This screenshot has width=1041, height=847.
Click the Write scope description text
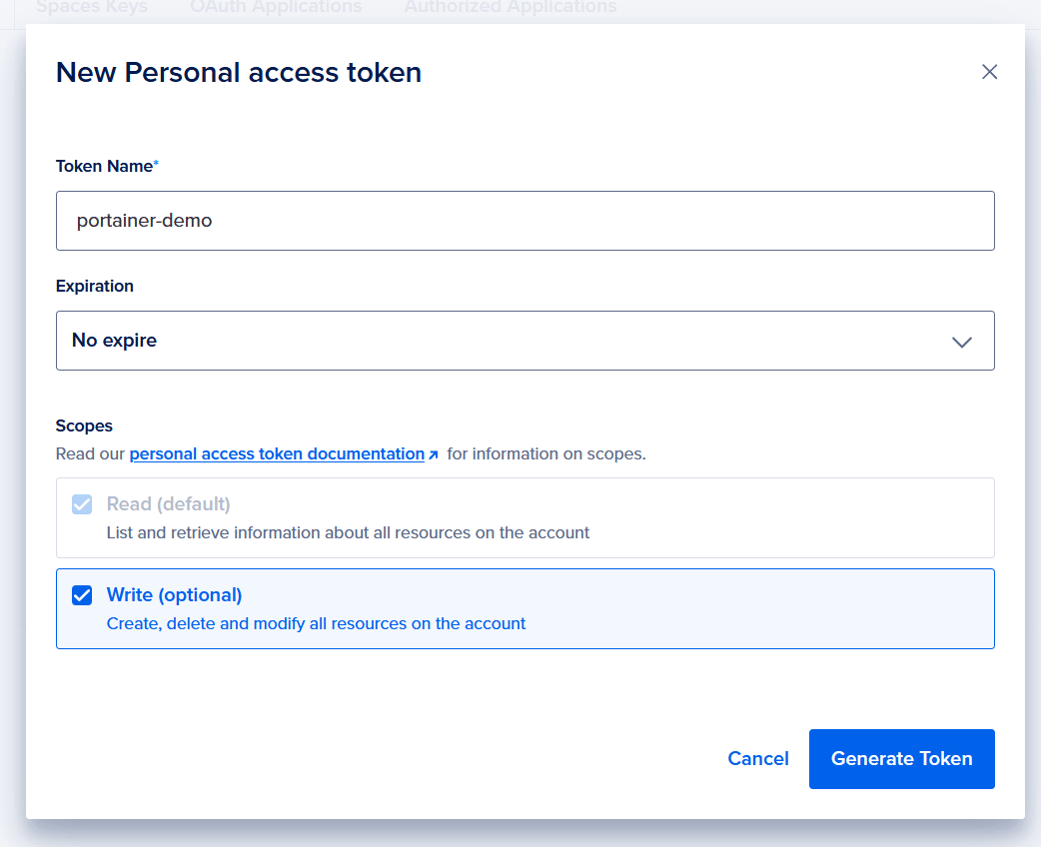316,624
